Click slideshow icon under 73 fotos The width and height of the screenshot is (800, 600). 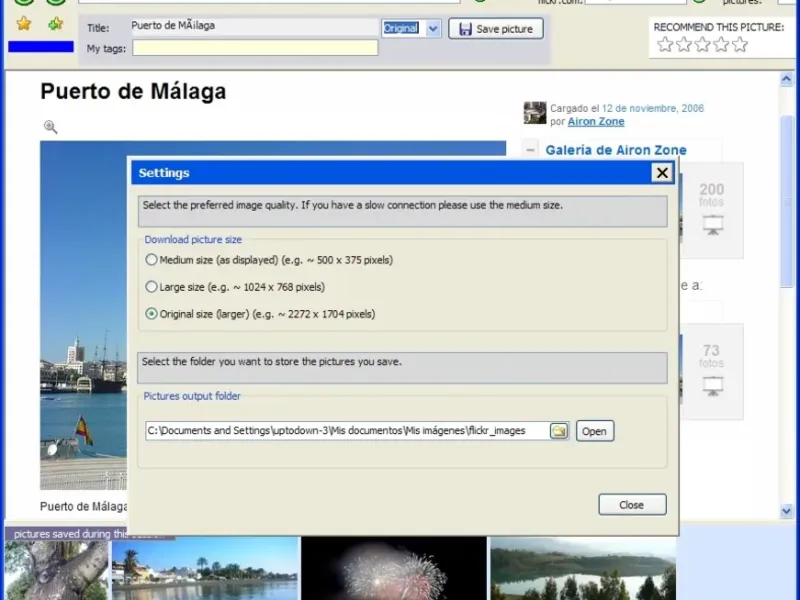(x=713, y=386)
